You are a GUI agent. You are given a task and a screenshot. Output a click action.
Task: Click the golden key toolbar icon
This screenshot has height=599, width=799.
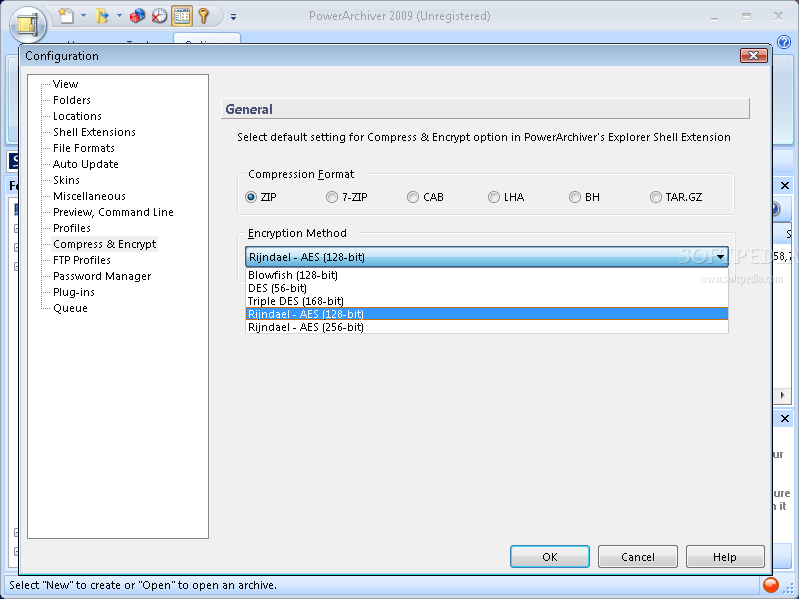tap(204, 16)
